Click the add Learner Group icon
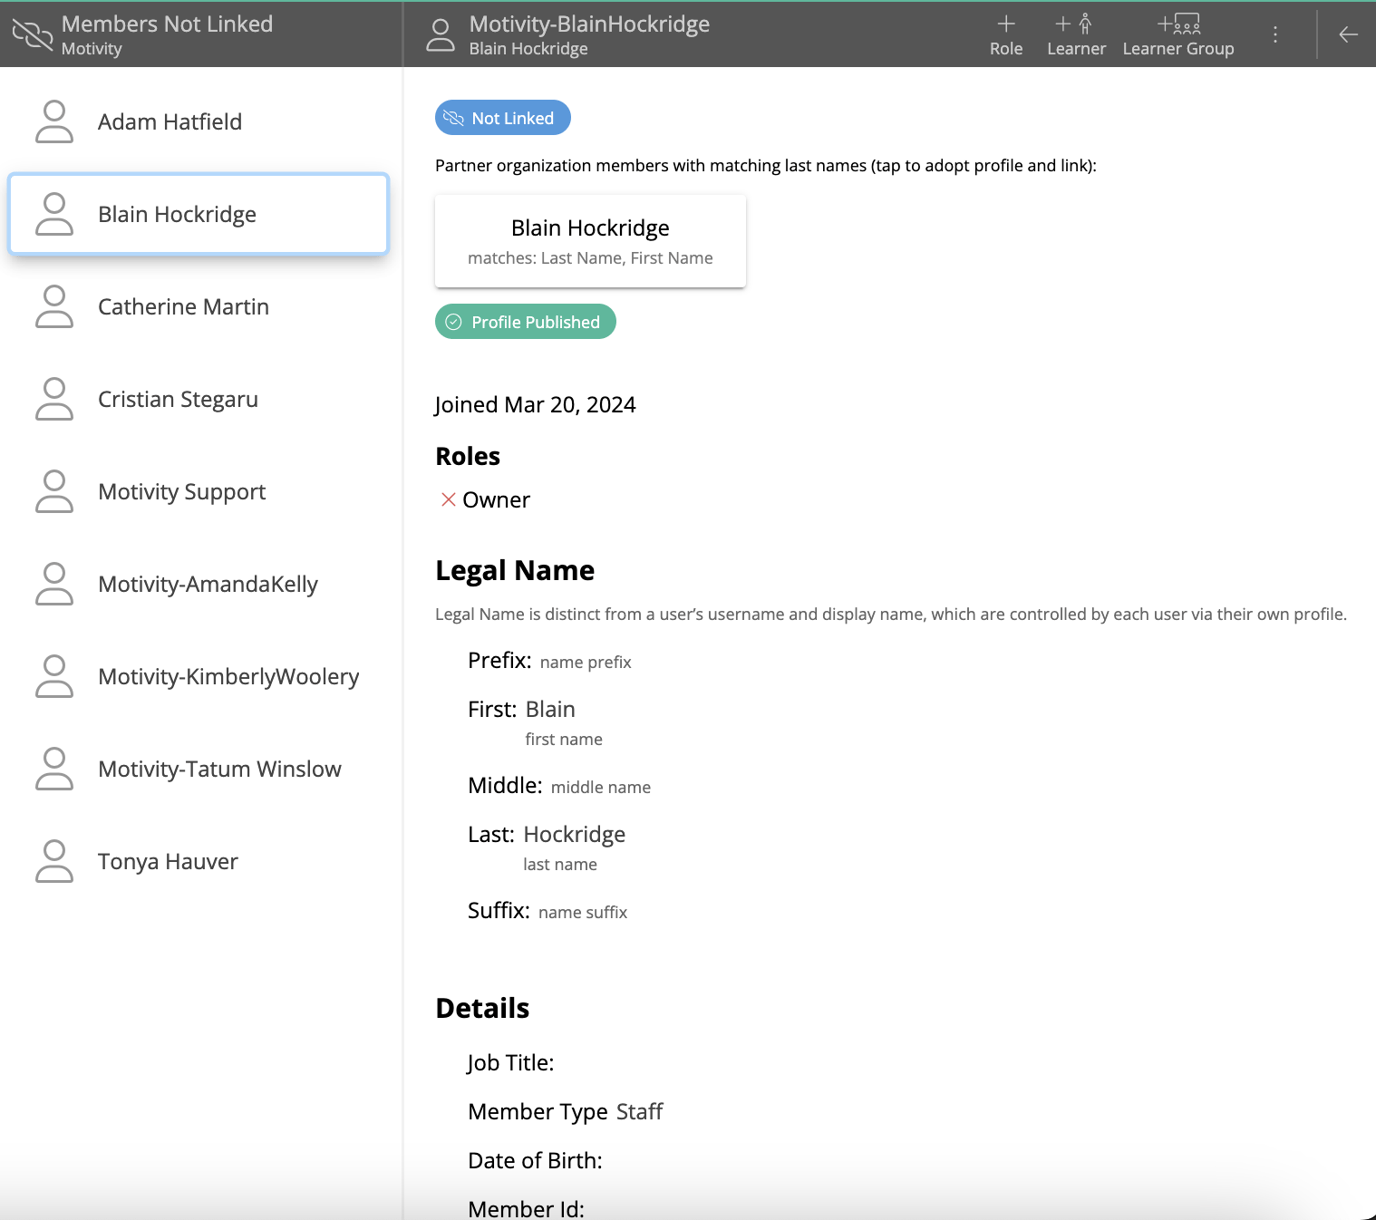This screenshot has height=1220, width=1376. click(x=1178, y=25)
